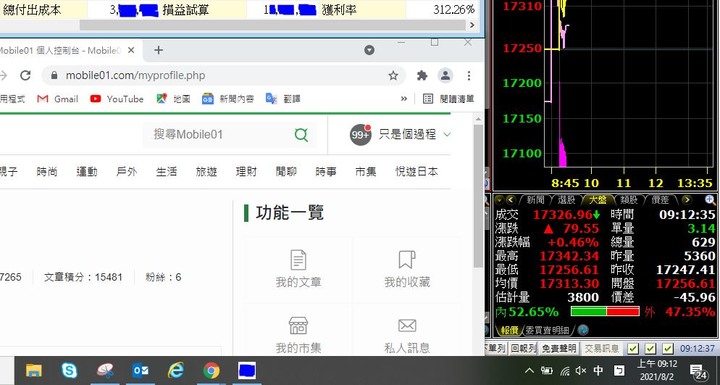Bookmark this page with the star icon
This screenshot has width=720, height=385.
click(393, 75)
